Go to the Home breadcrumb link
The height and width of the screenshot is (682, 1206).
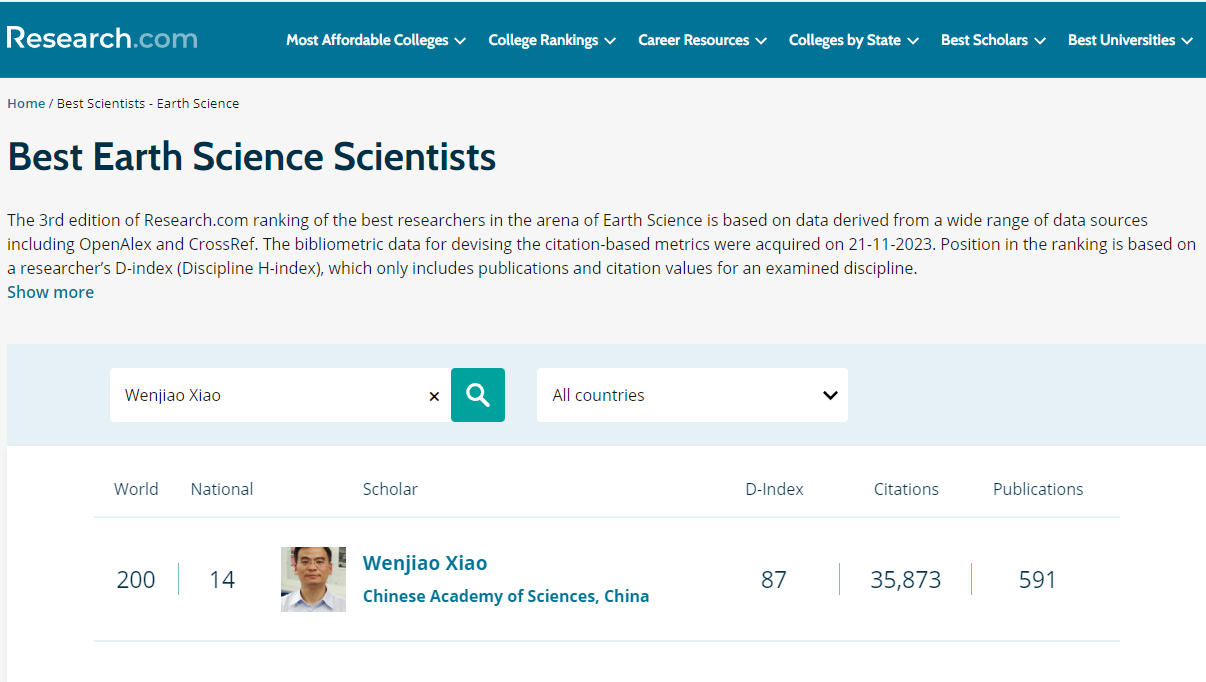26,103
